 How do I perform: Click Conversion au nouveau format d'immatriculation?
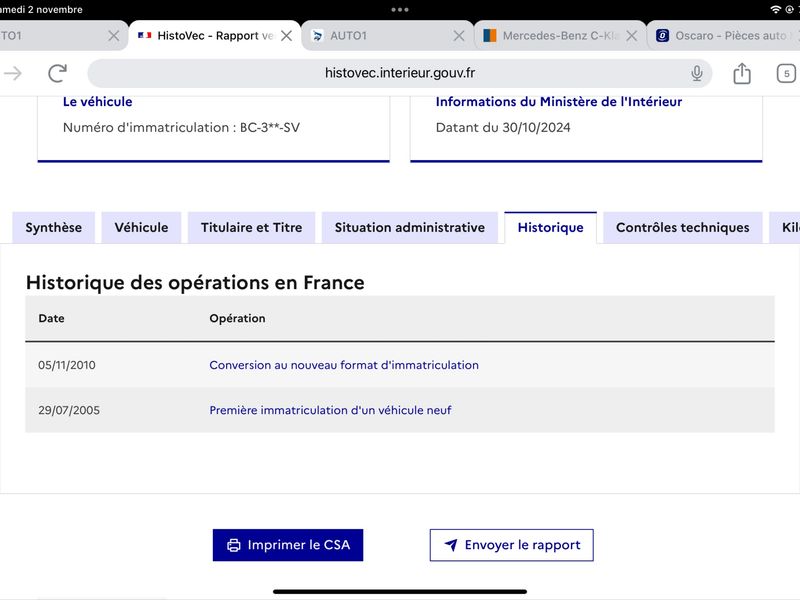pyautogui.click(x=344, y=365)
